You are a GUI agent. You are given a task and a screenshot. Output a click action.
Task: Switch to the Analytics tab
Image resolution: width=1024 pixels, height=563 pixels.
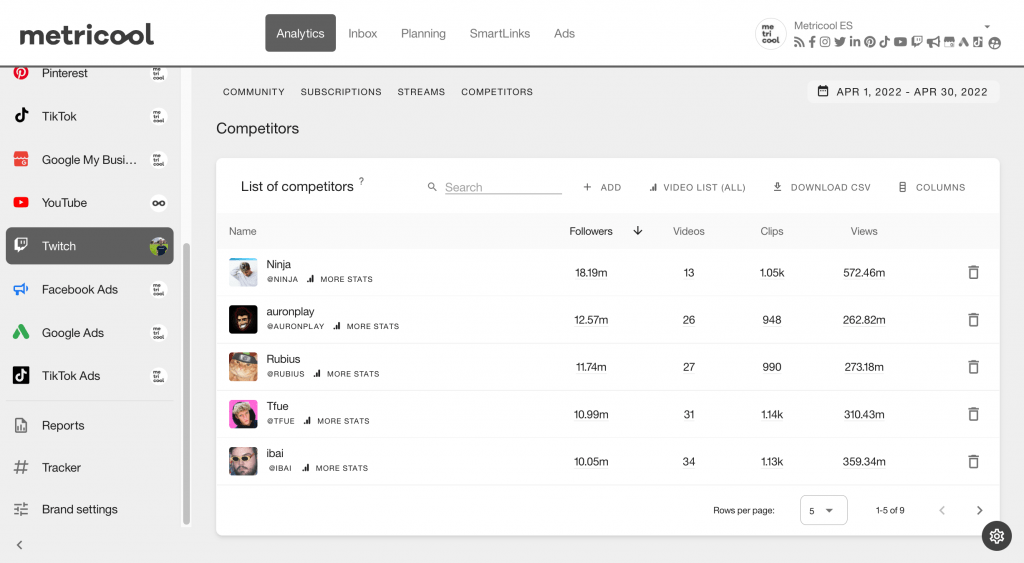click(x=300, y=33)
